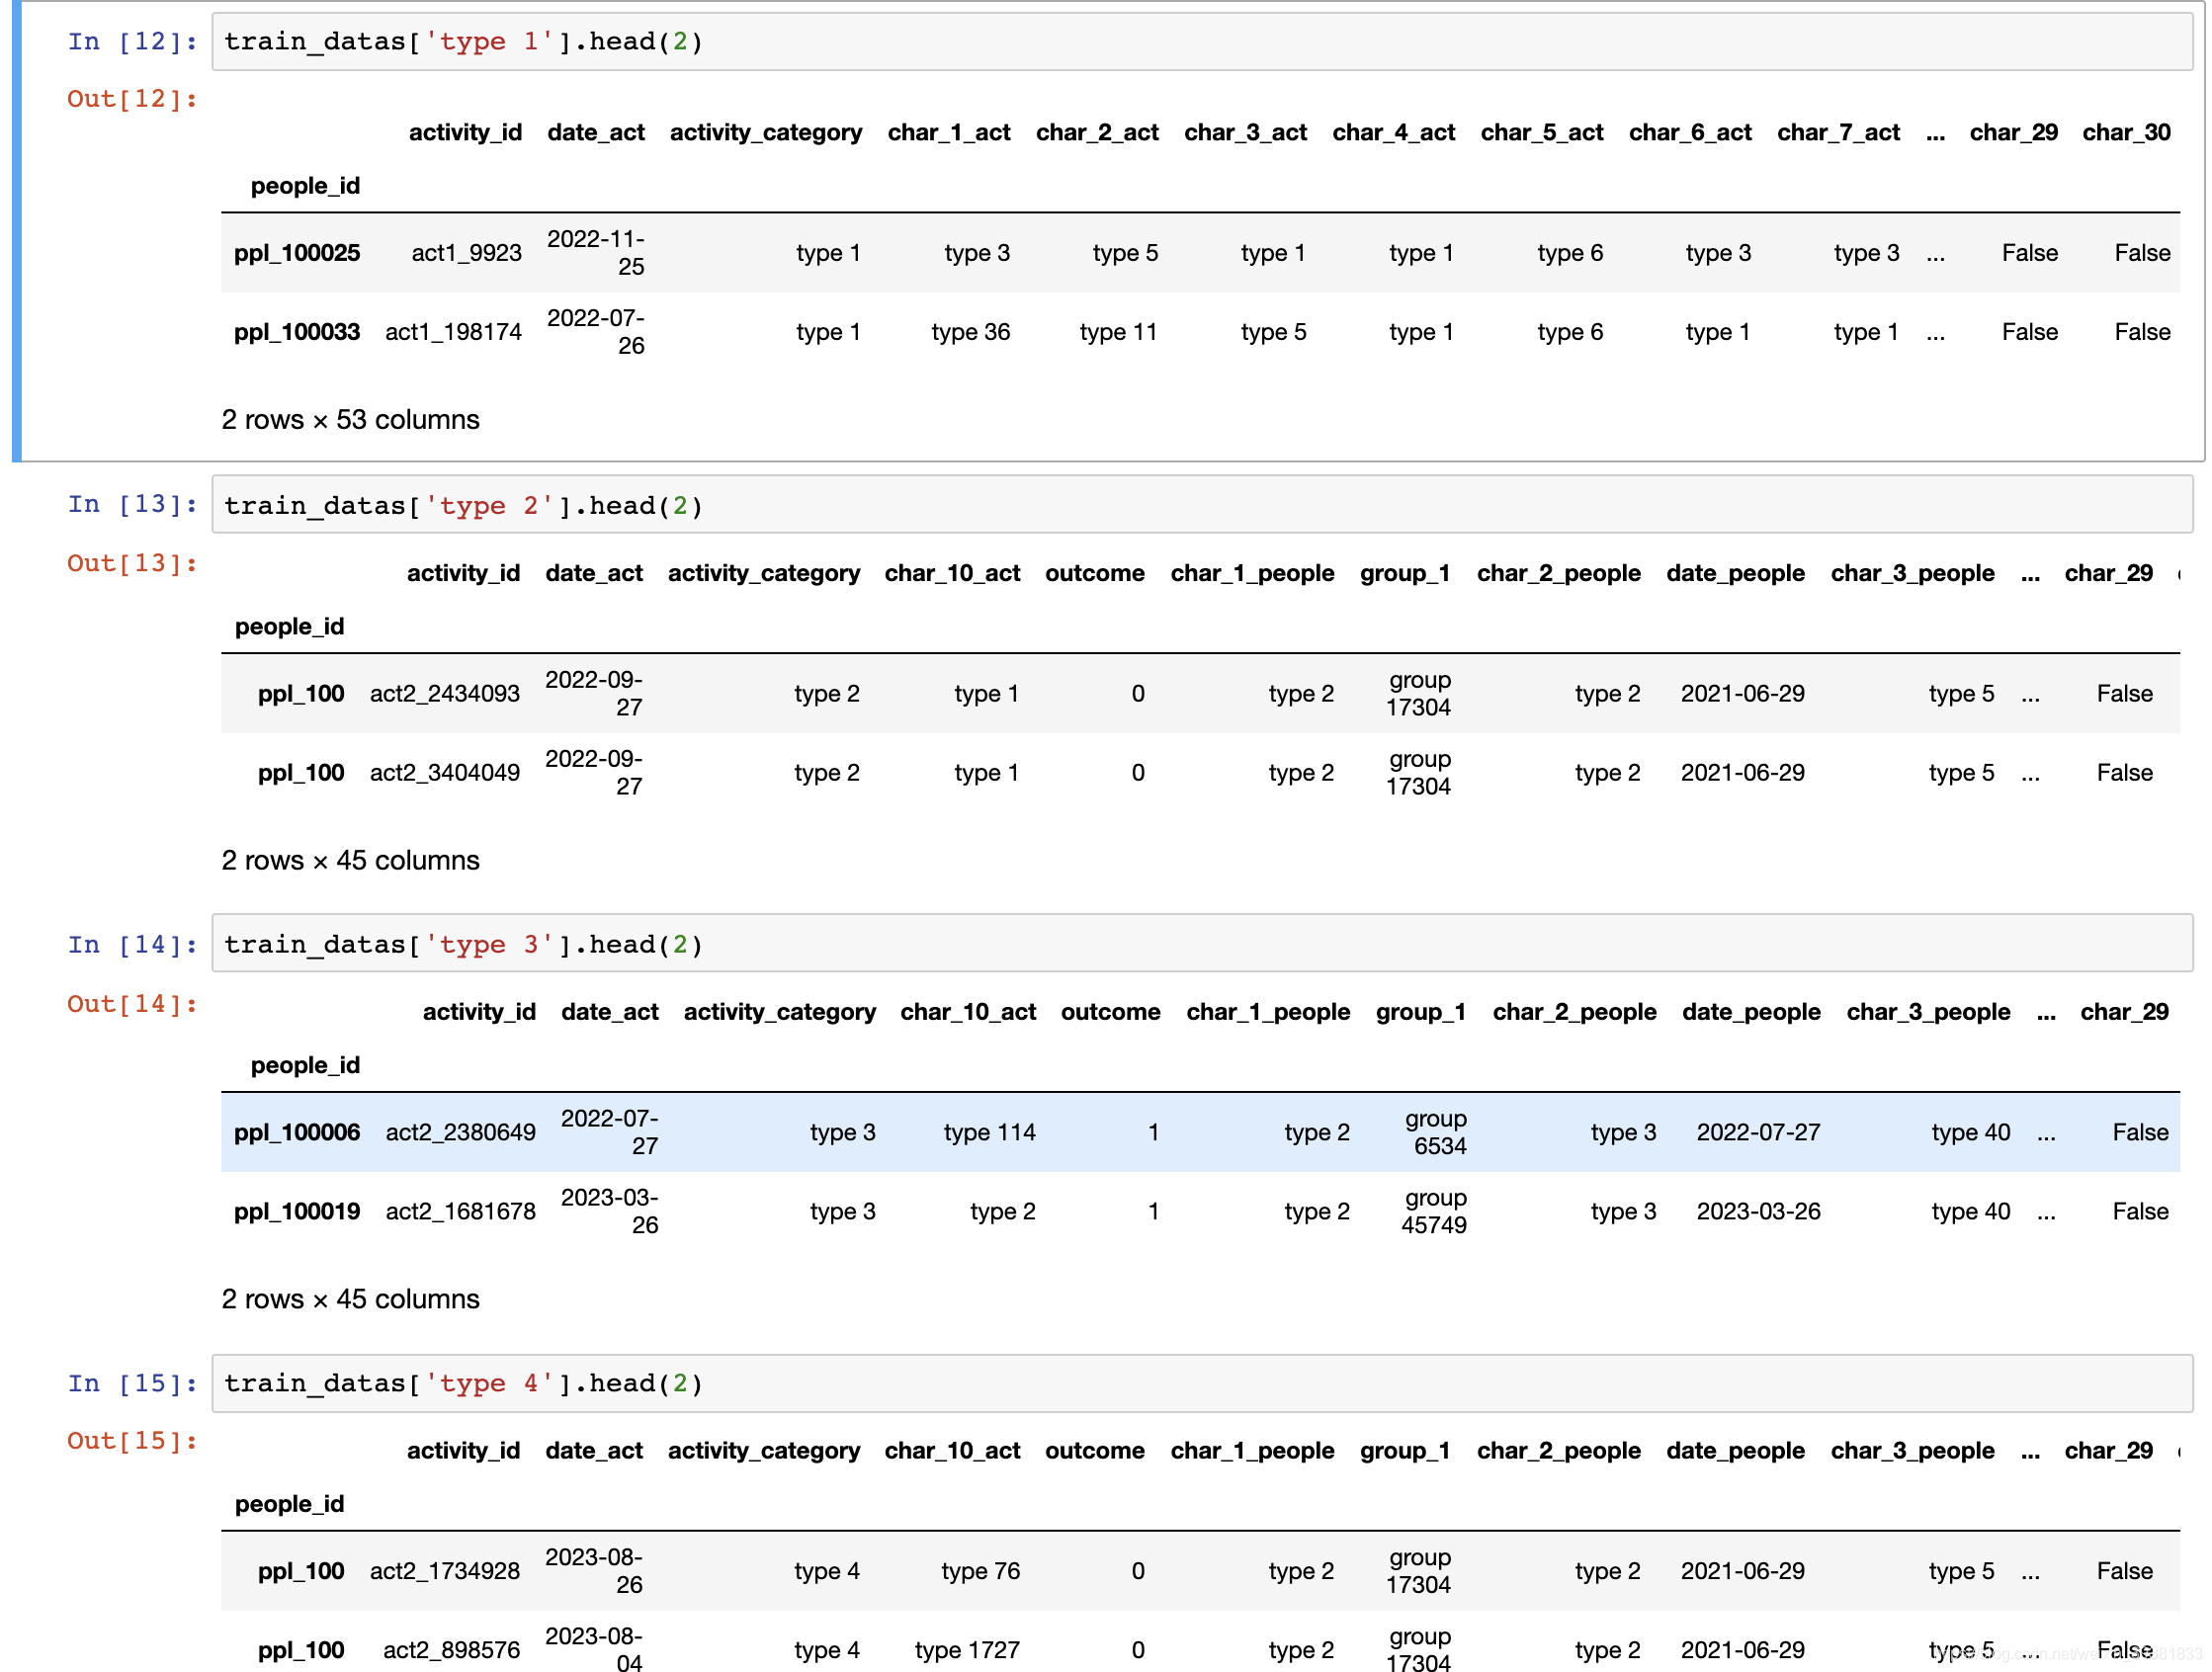The width and height of the screenshot is (2212, 1672).
Task: Click the type 1727 cell
Action: tap(968, 1650)
